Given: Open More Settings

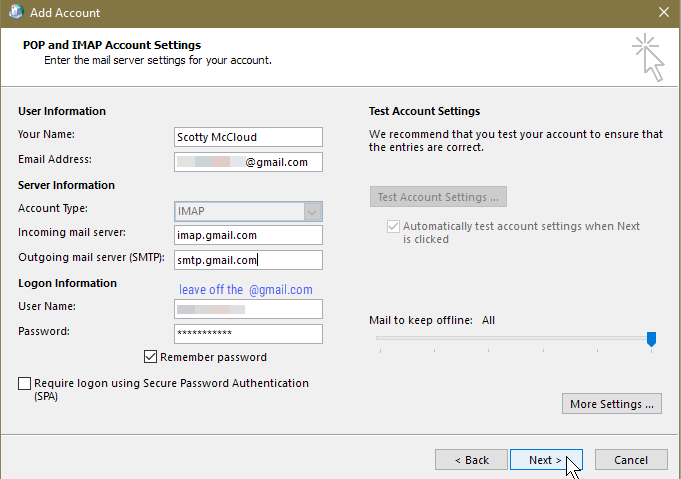Looking at the screenshot, I should tap(612, 404).
